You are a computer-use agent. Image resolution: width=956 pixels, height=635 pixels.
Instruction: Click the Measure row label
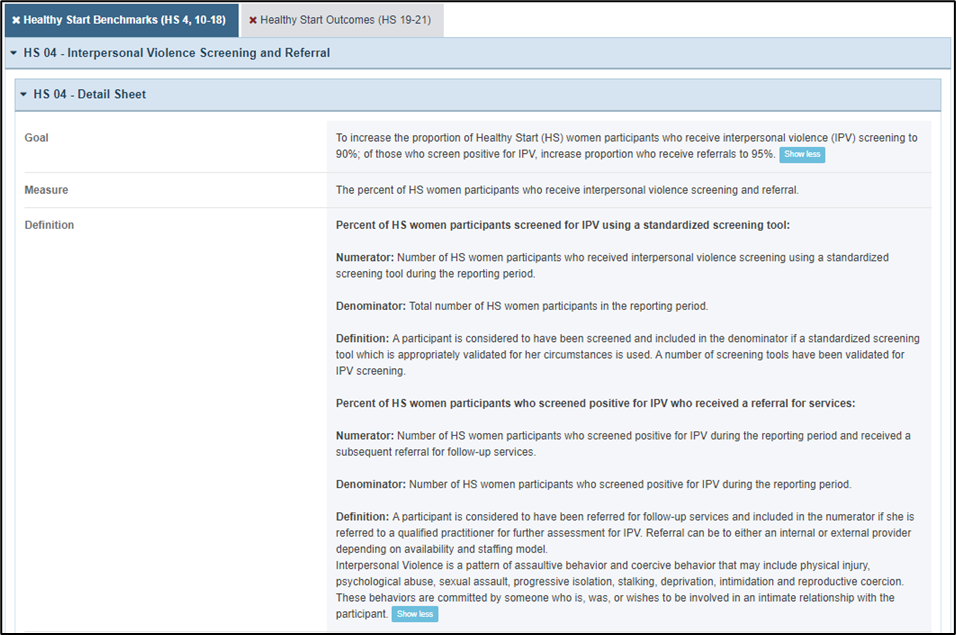[46, 190]
